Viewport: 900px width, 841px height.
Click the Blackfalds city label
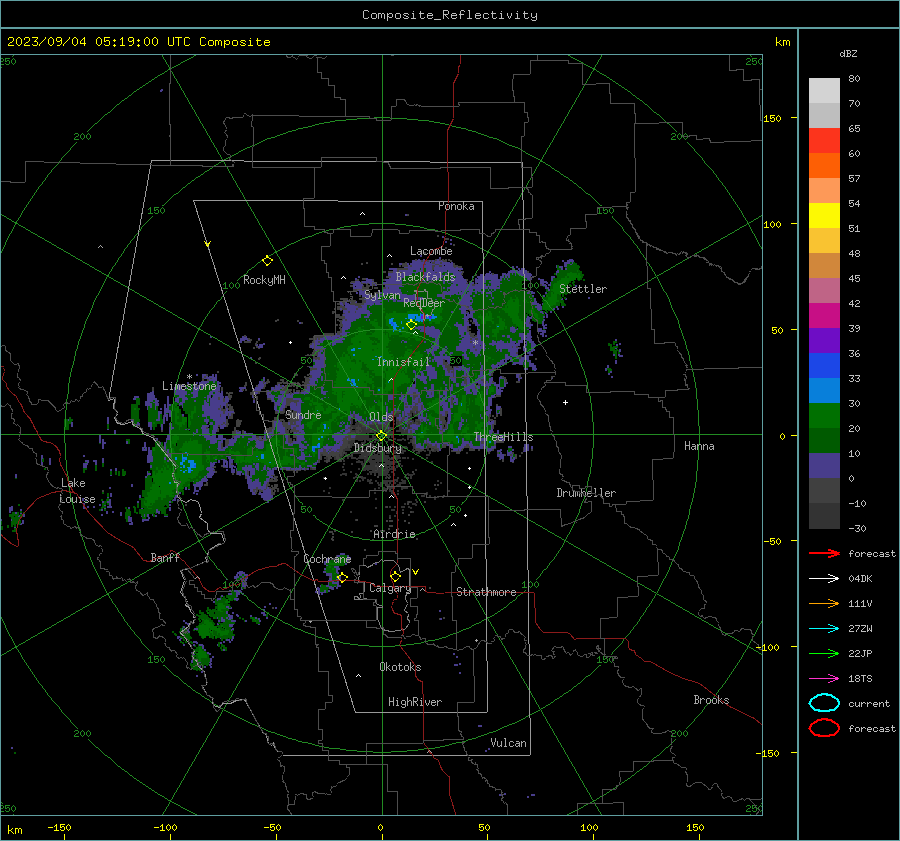point(425,277)
